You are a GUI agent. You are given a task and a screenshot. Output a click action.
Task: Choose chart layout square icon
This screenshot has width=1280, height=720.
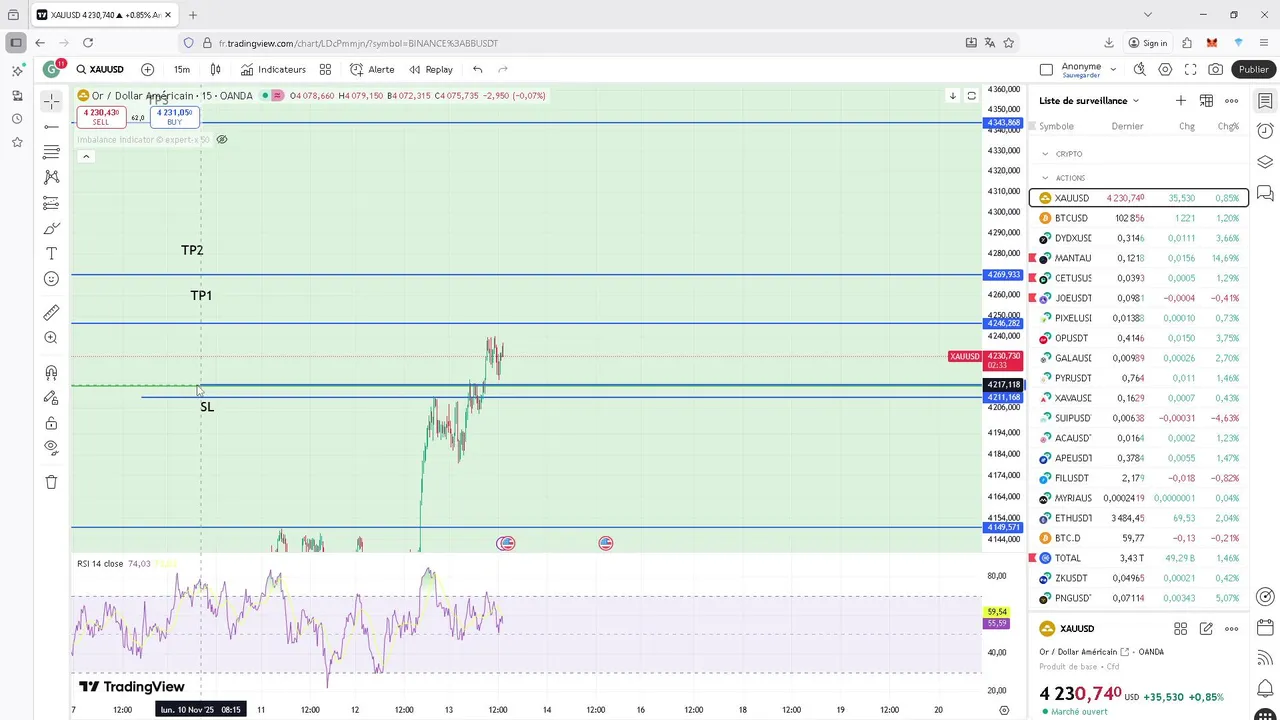pyautogui.click(x=1046, y=69)
